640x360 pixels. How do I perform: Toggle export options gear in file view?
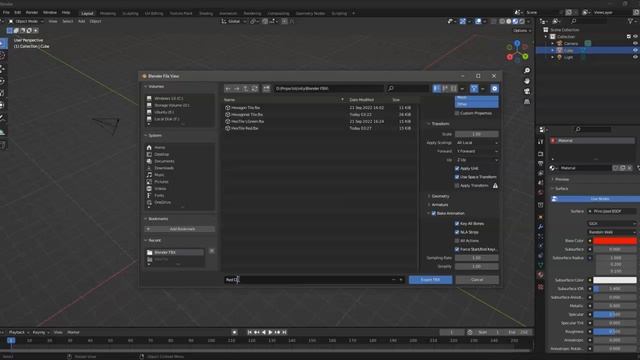click(494, 89)
